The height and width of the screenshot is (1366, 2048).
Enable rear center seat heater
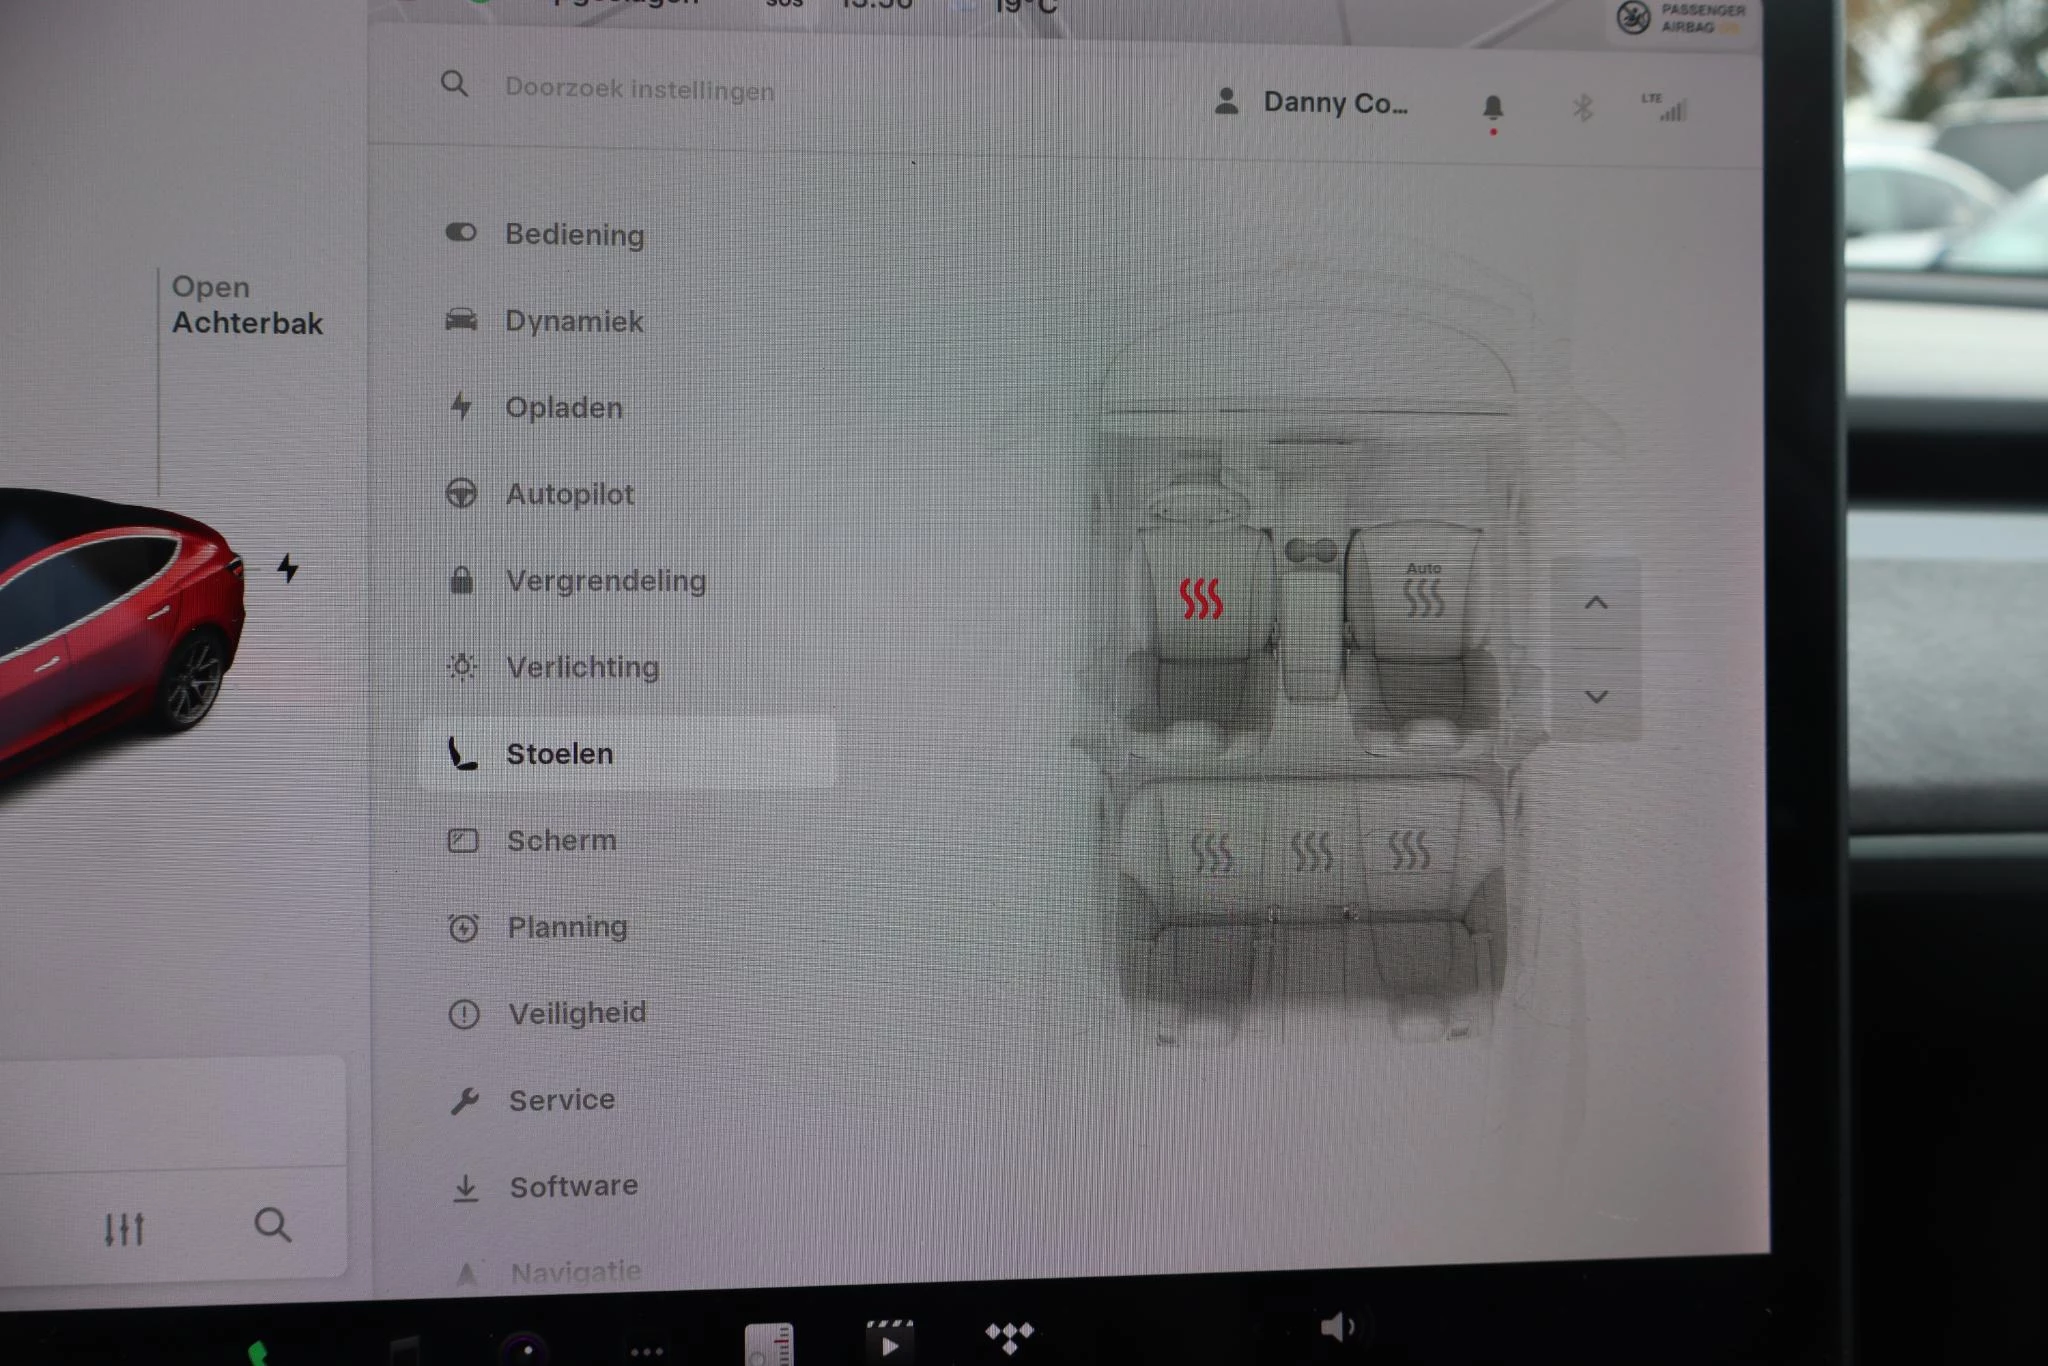point(1311,852)
